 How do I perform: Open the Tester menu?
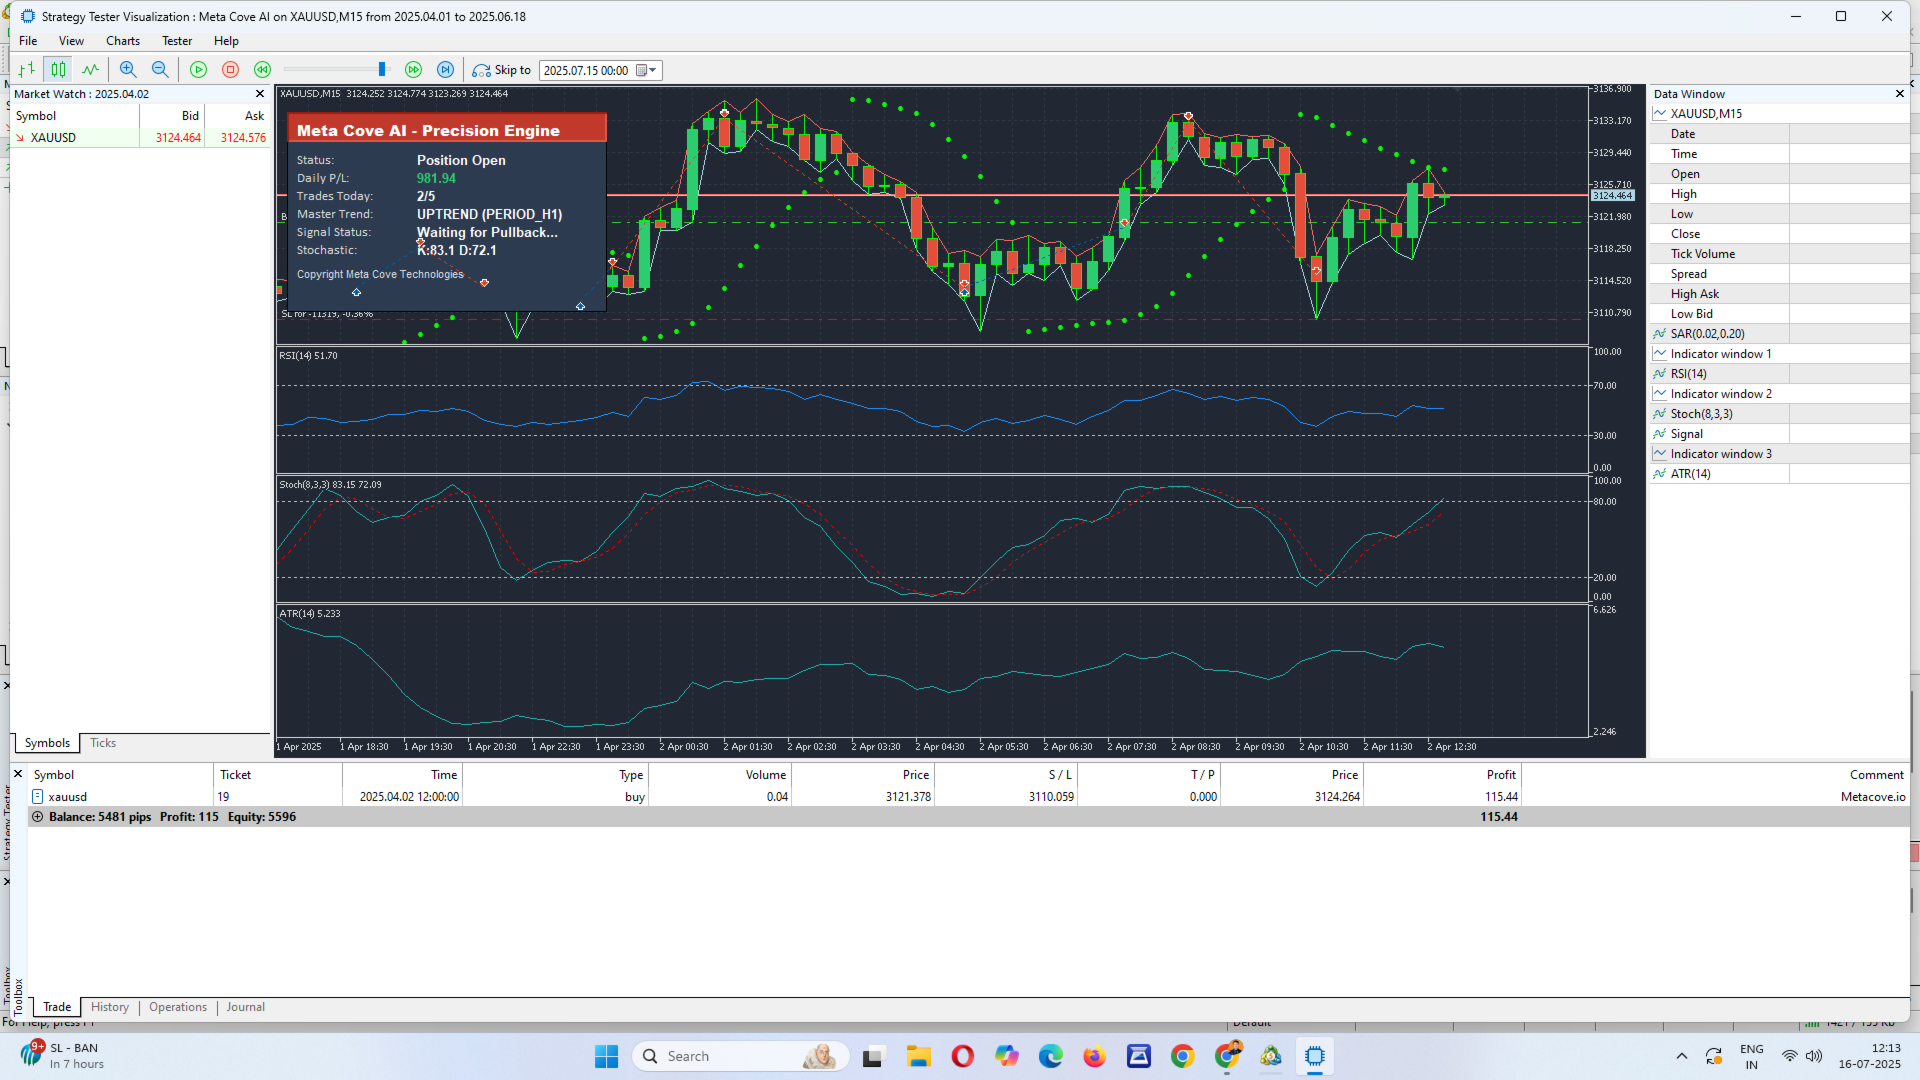[x=177, y=41]
